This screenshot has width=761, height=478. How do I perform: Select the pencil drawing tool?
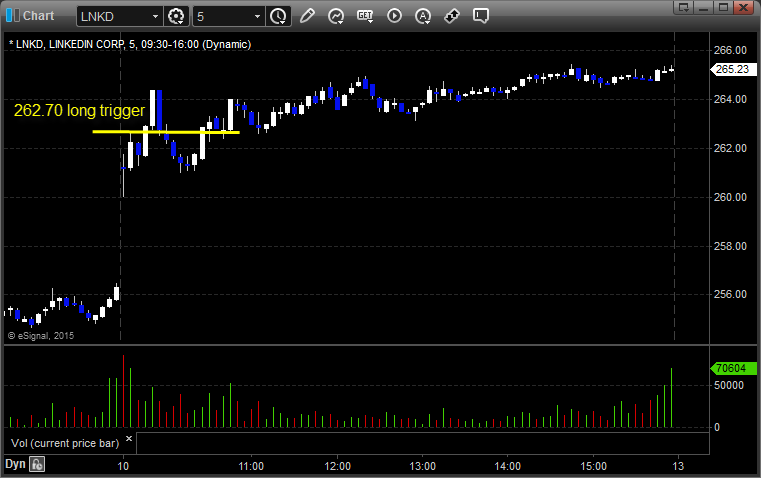(x=307, y=16)
